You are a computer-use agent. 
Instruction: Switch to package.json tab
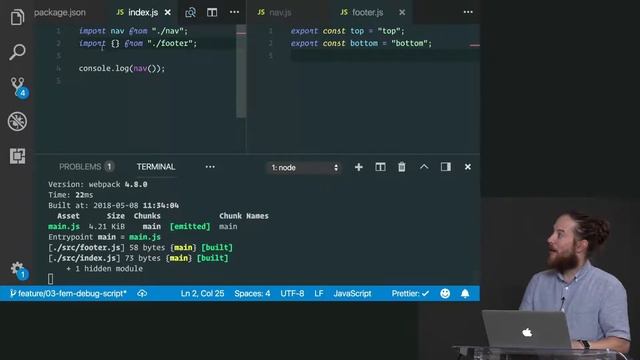pyautogui.click(x=60, y=13)
